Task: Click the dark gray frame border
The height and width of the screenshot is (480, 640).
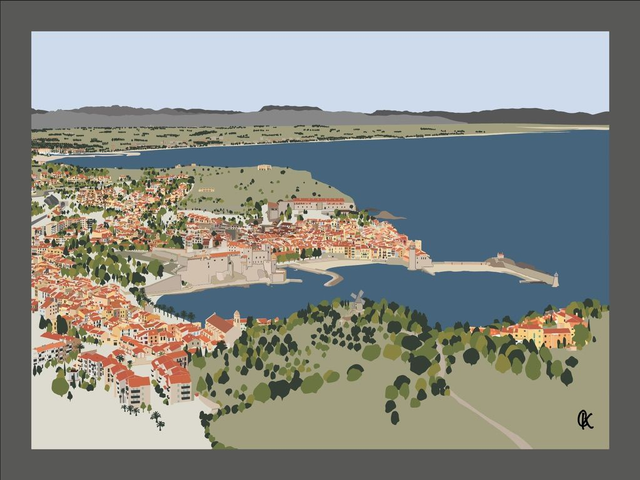Action: point(320,15)
